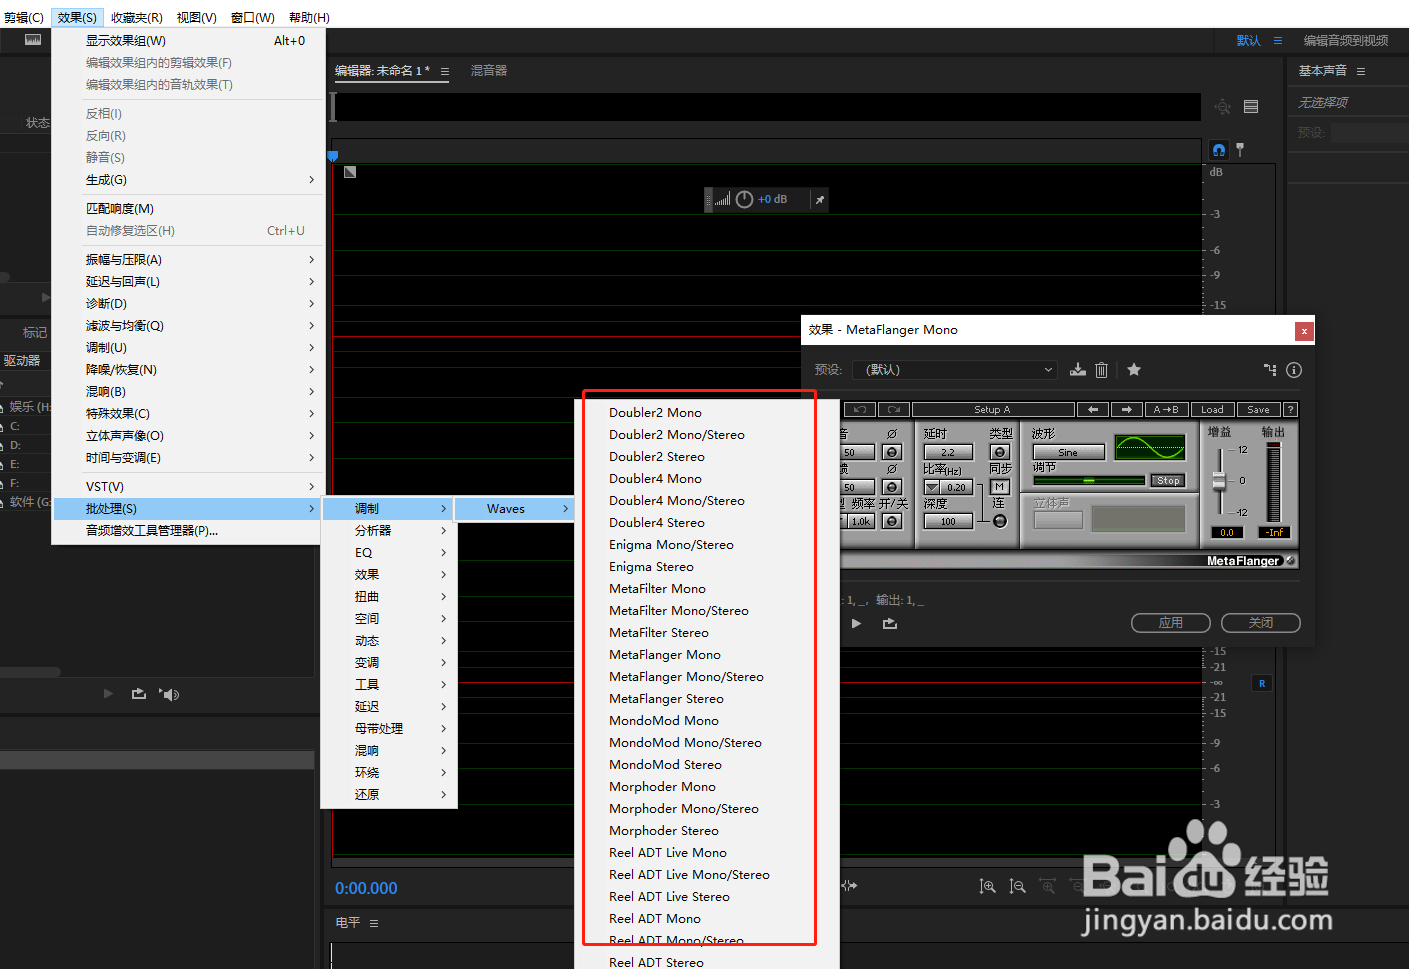
Task: Click the Load button in MetaFlanger
Action: 1212,410
